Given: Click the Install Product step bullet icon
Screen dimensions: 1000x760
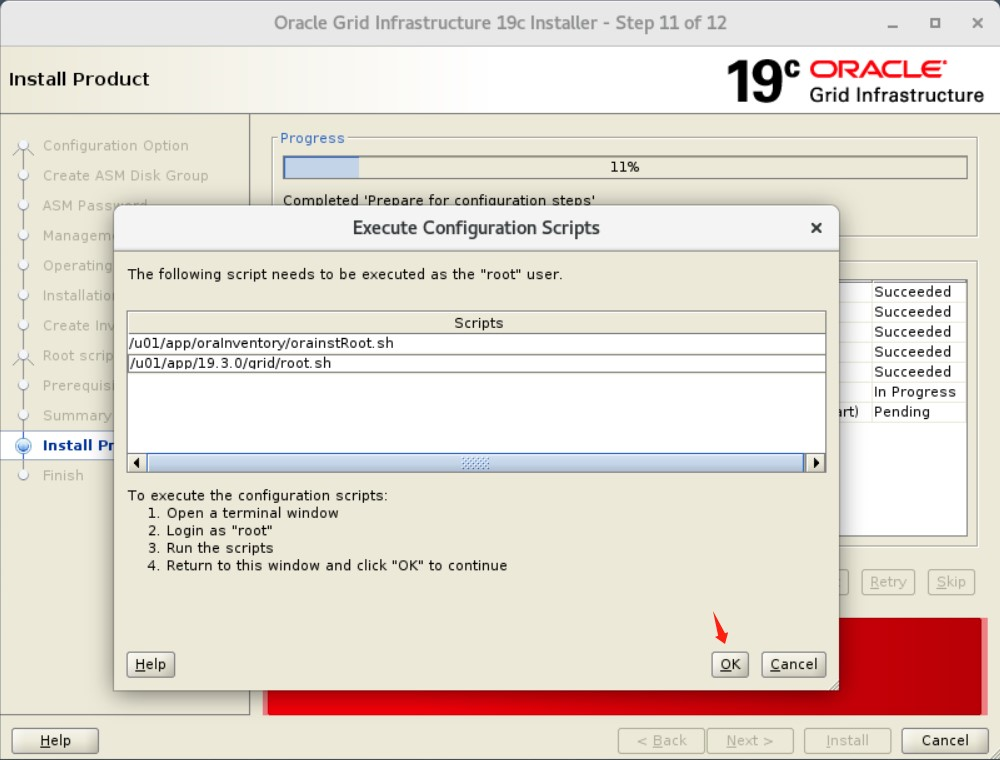Looking at the screenshot, I should (24, 446).
